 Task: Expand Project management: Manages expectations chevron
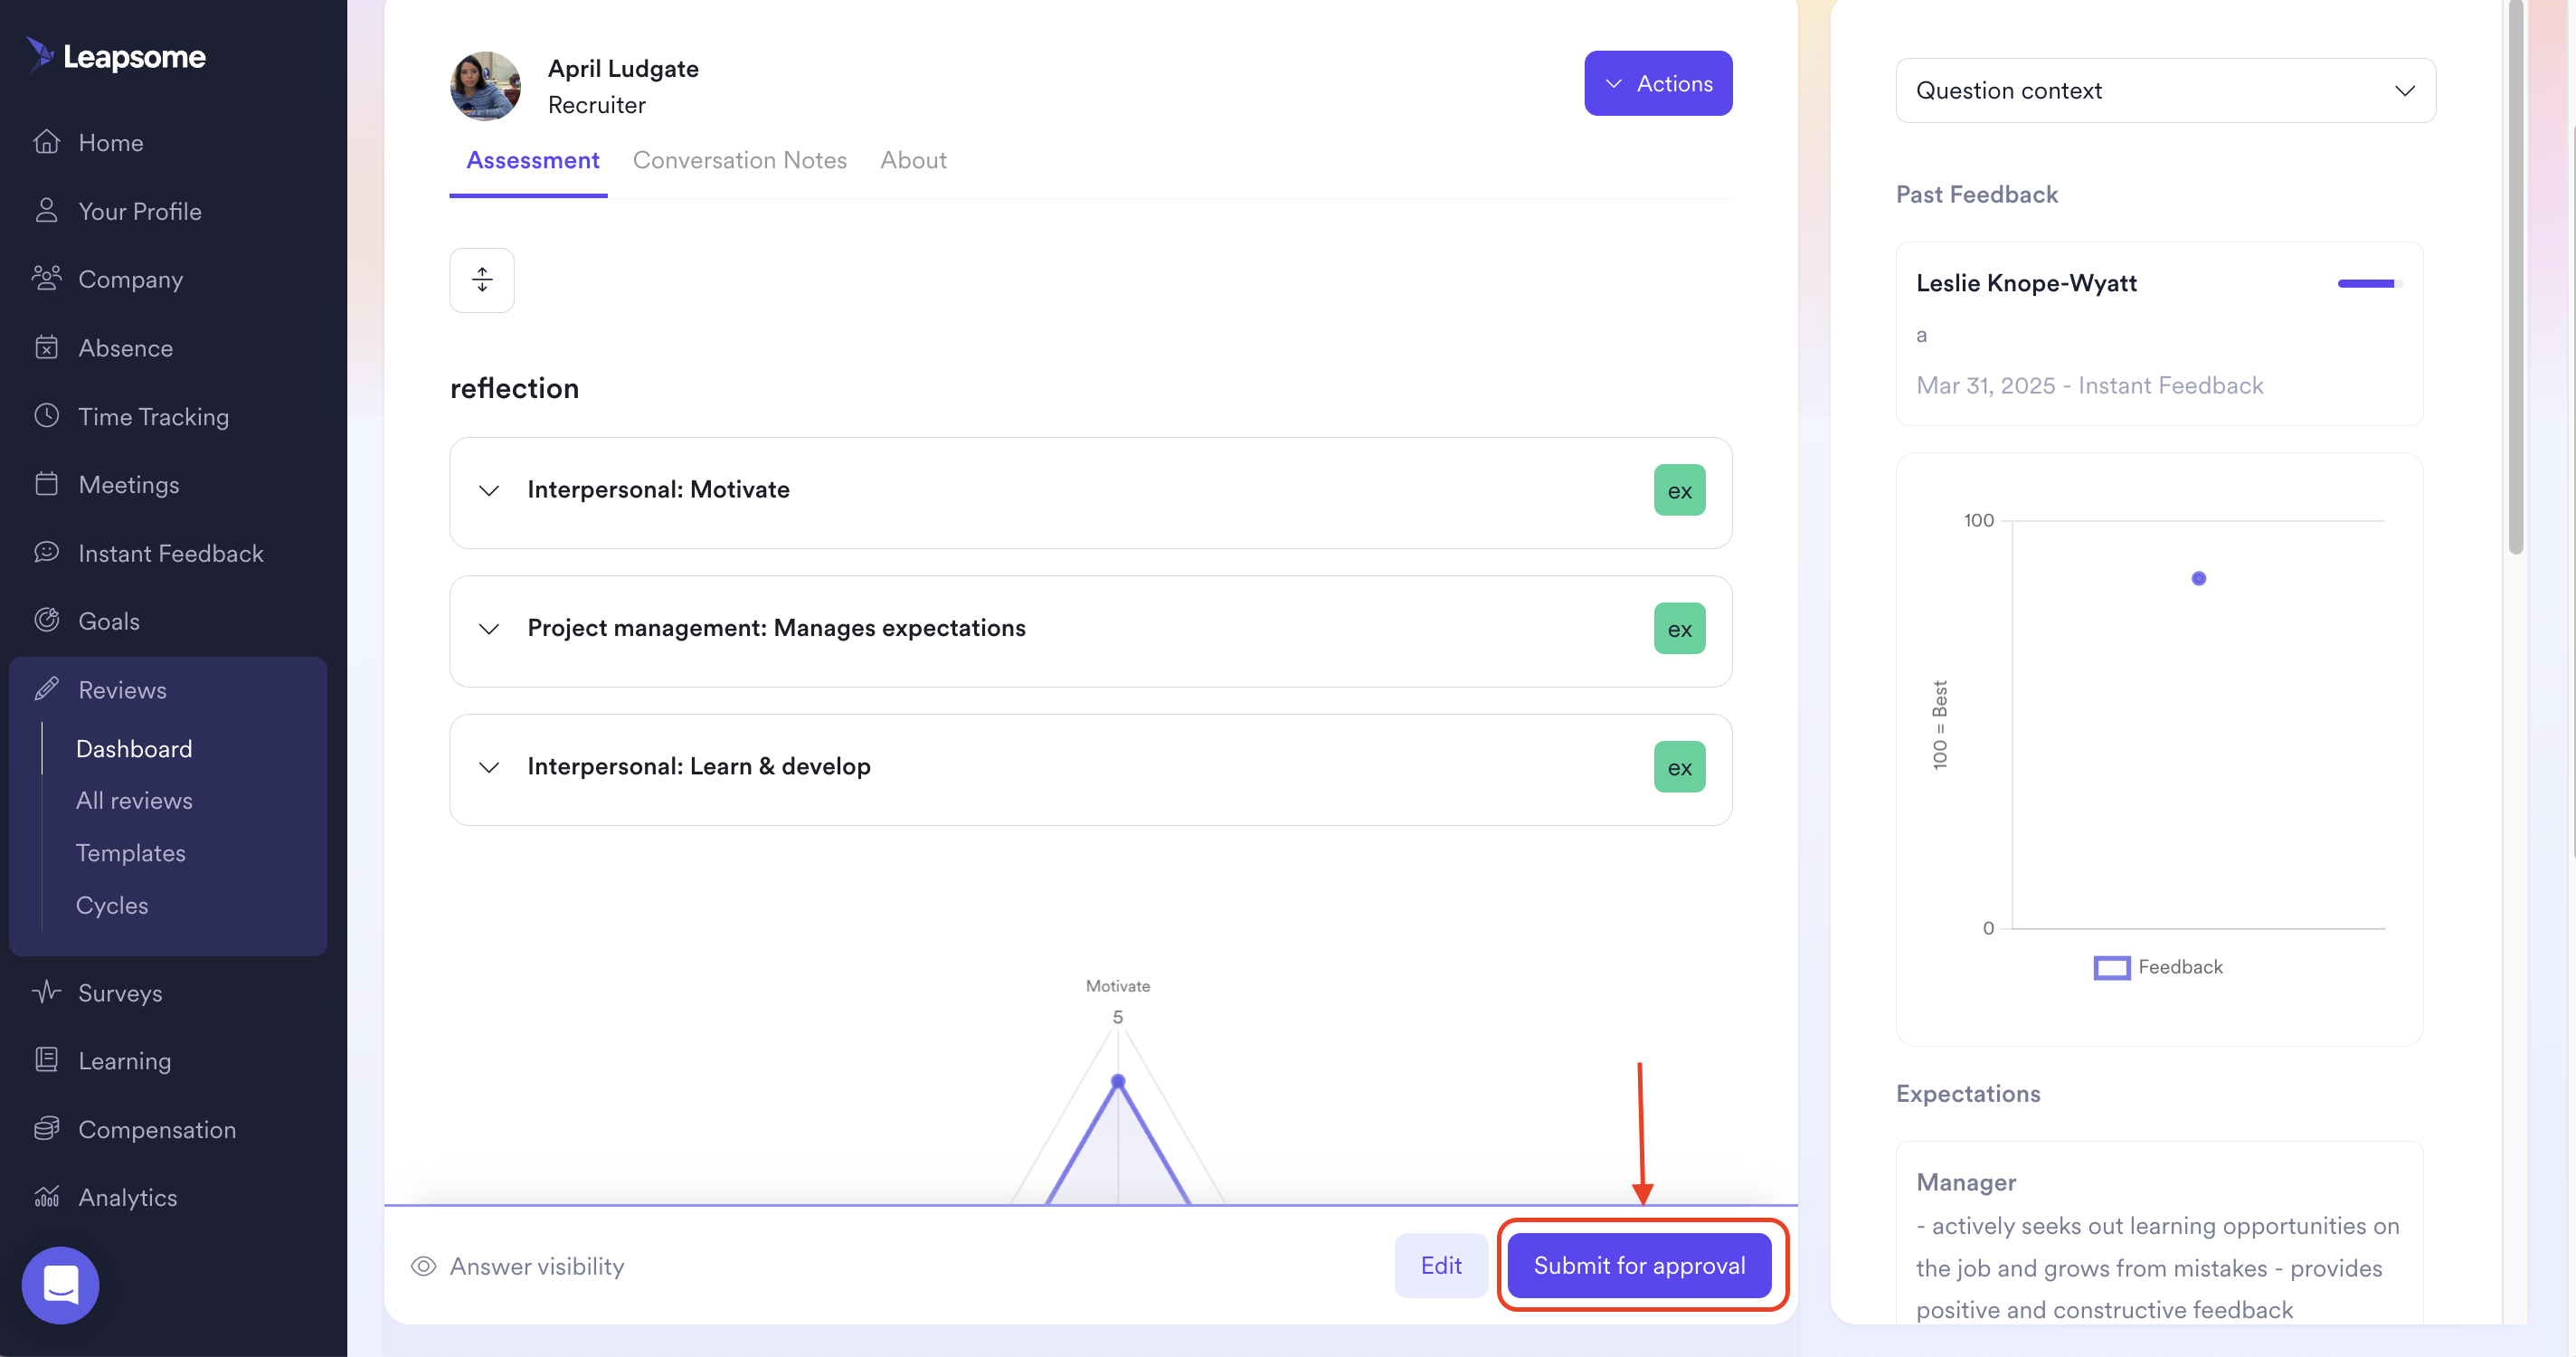tap(489, 628)
